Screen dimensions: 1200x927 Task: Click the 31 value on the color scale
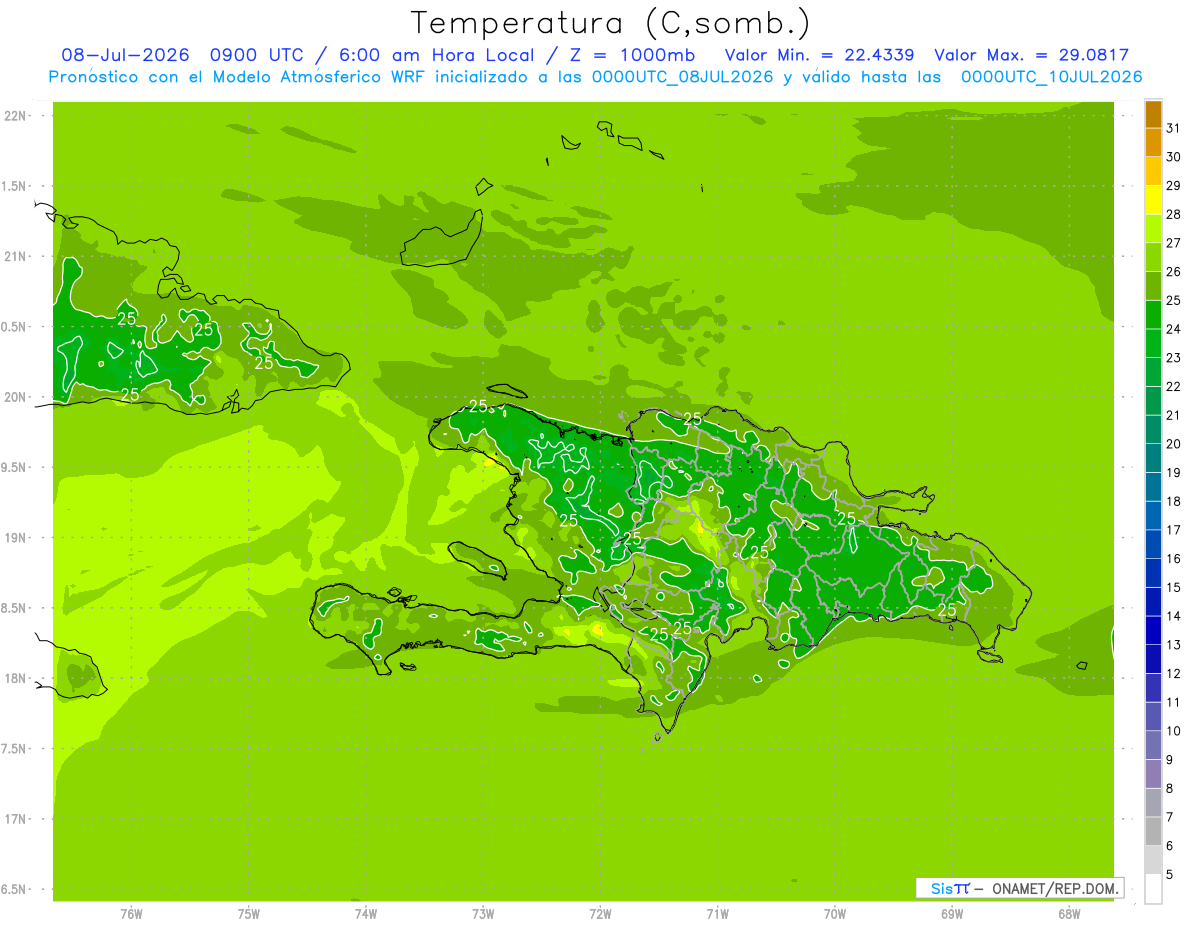1173,128
